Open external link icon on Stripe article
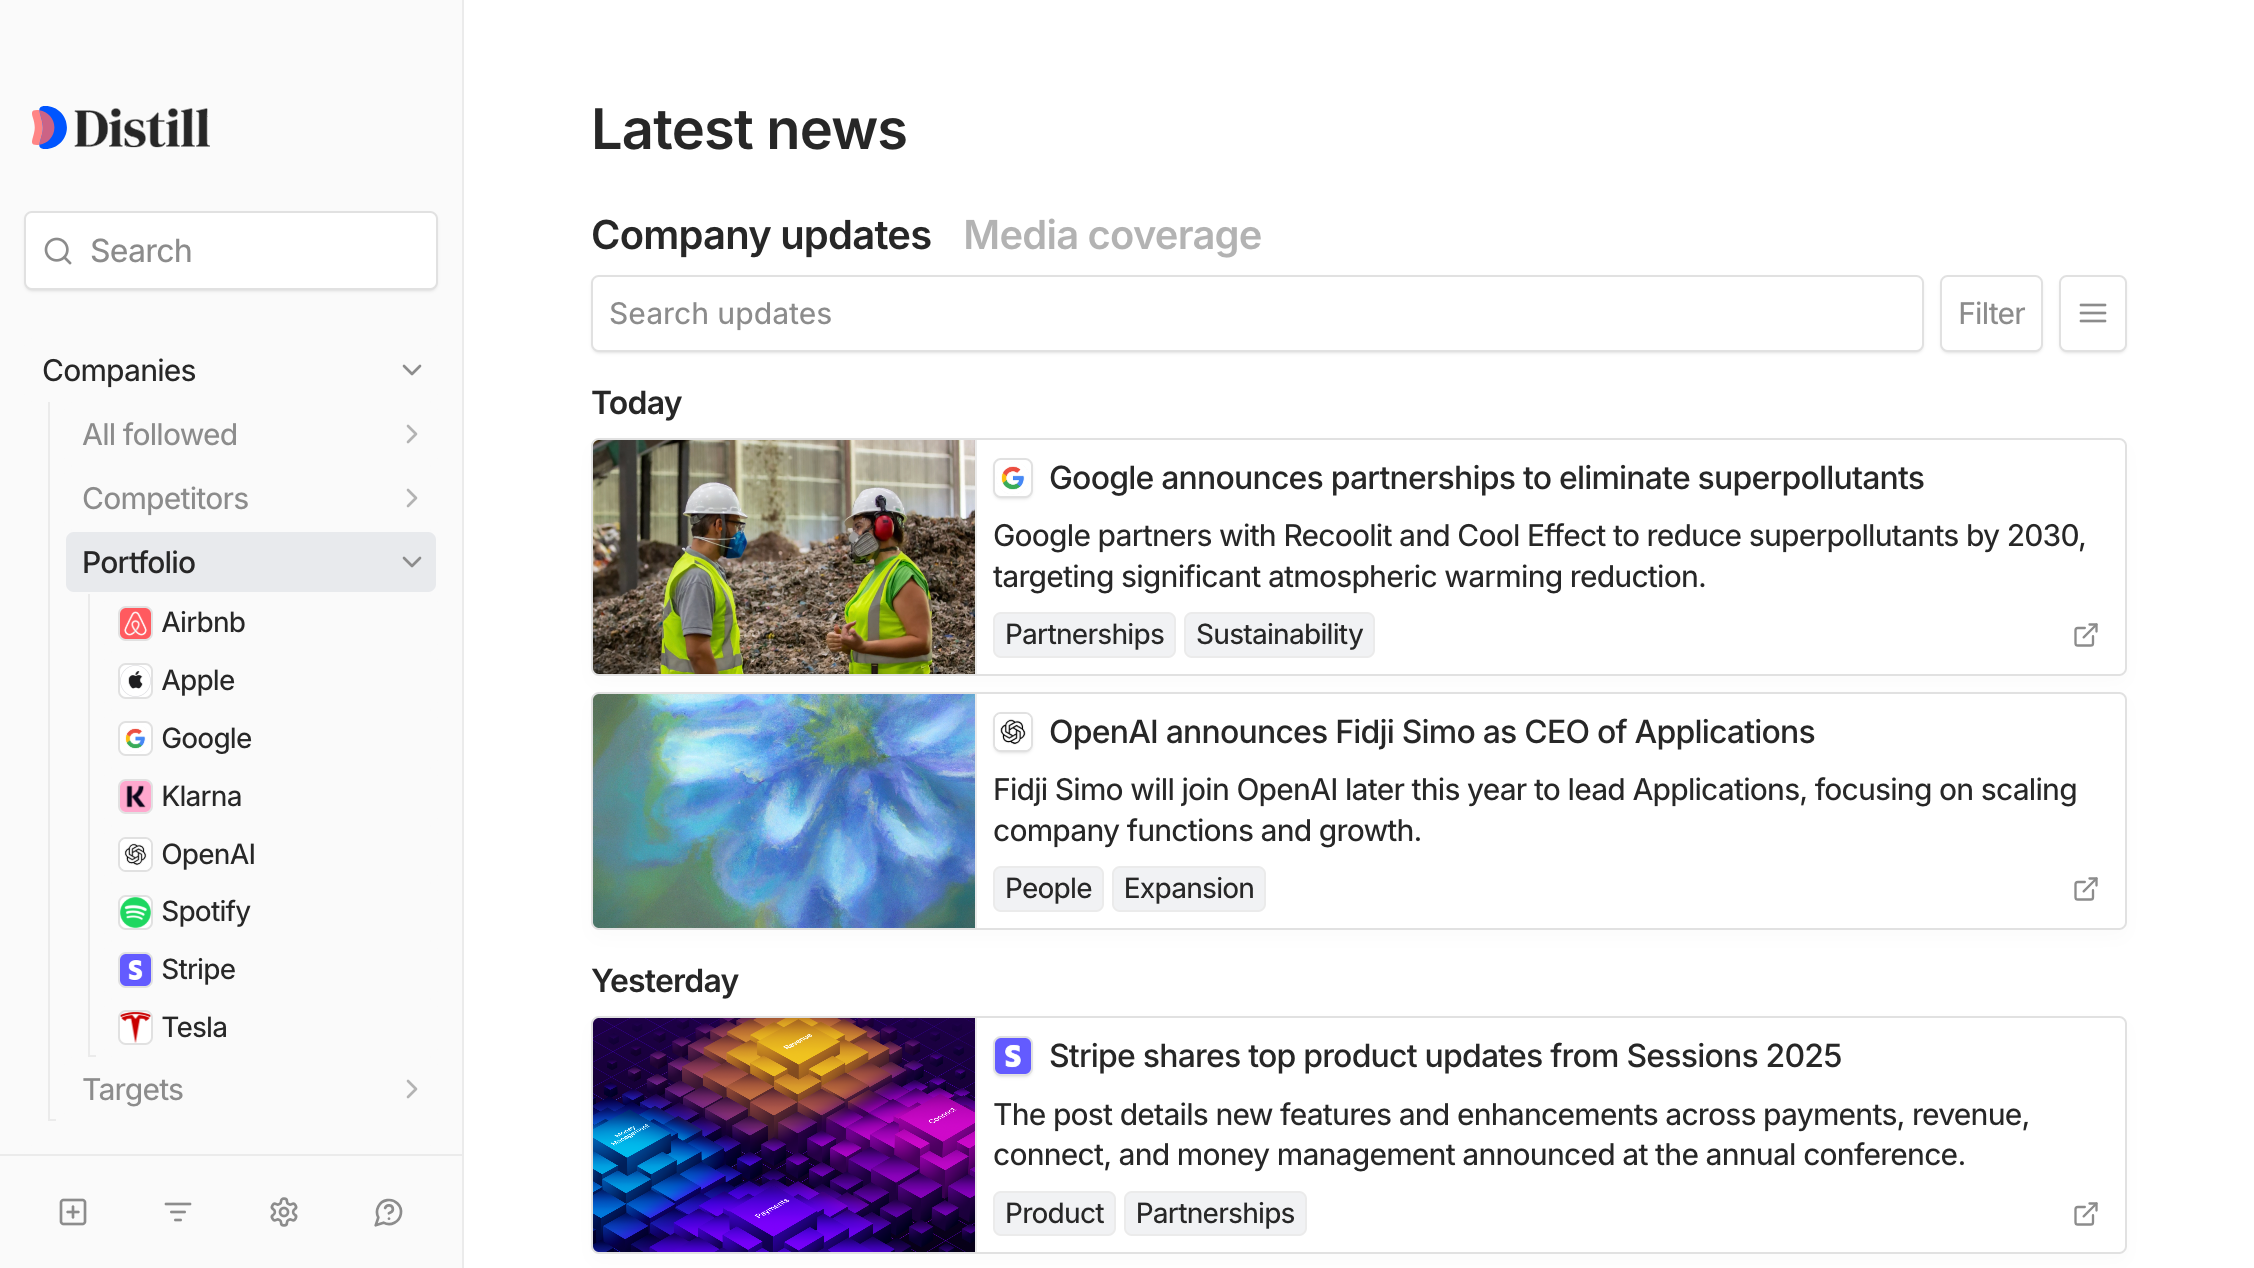Viewport: 2254px width, 1268px height. pyautogui.click(x=2085, y=1214)
